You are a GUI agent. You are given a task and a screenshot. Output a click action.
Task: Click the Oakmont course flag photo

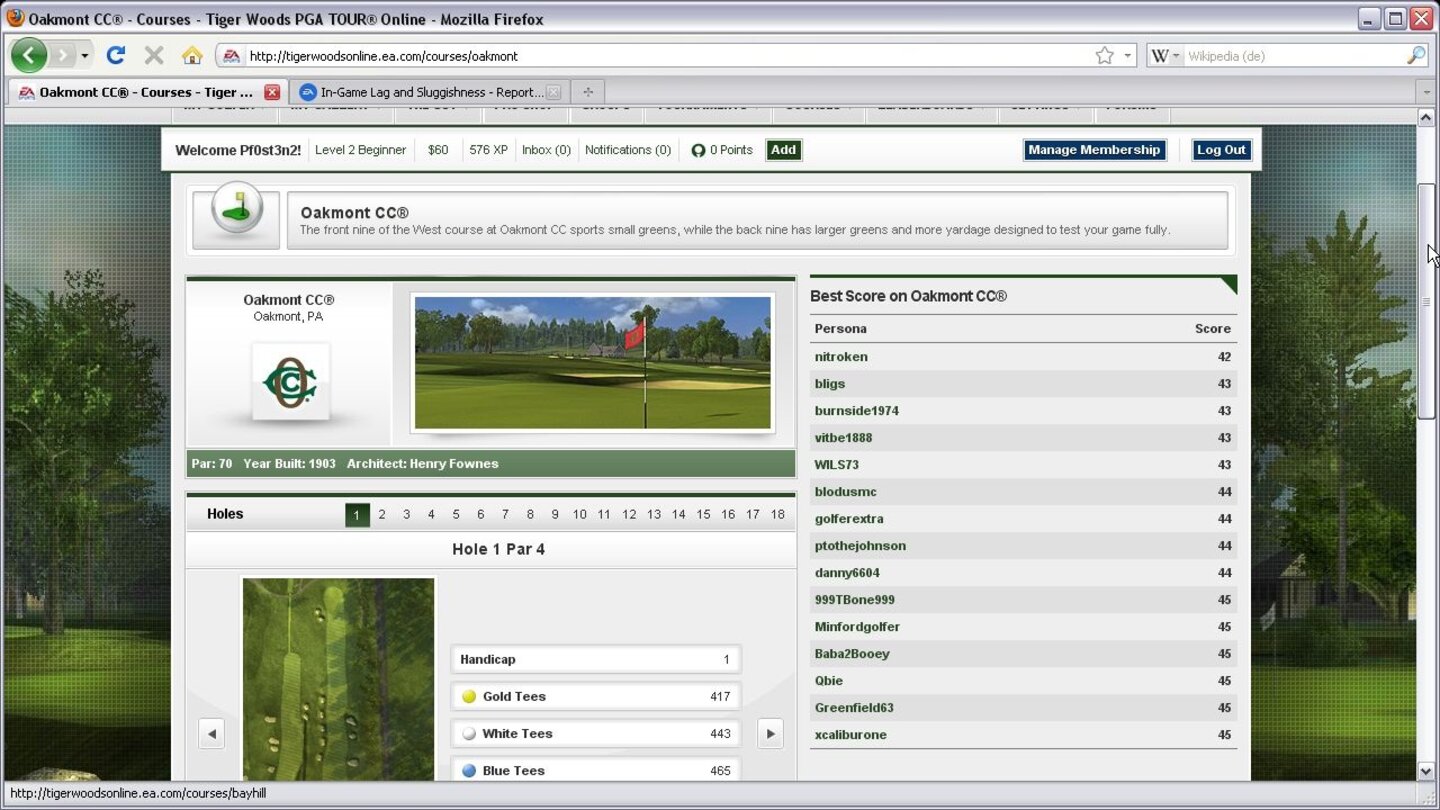(593, 363)
